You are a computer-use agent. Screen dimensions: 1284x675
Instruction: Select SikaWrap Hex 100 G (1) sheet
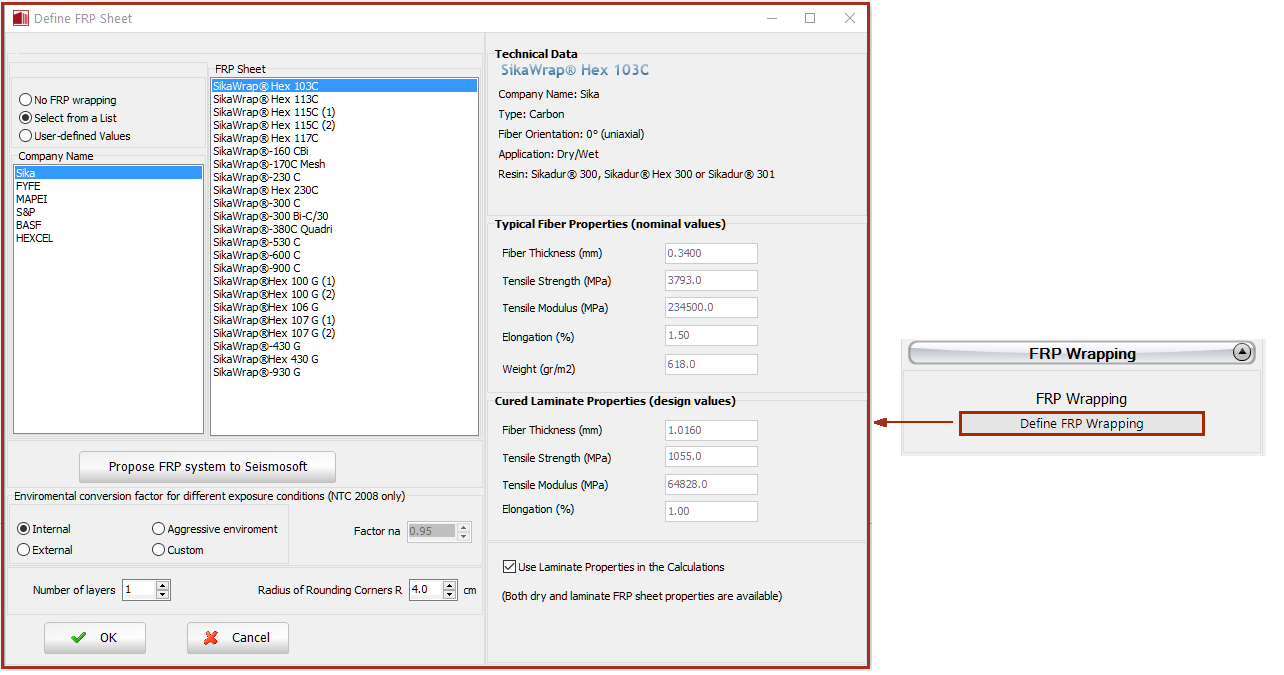[x=344, y=281]
